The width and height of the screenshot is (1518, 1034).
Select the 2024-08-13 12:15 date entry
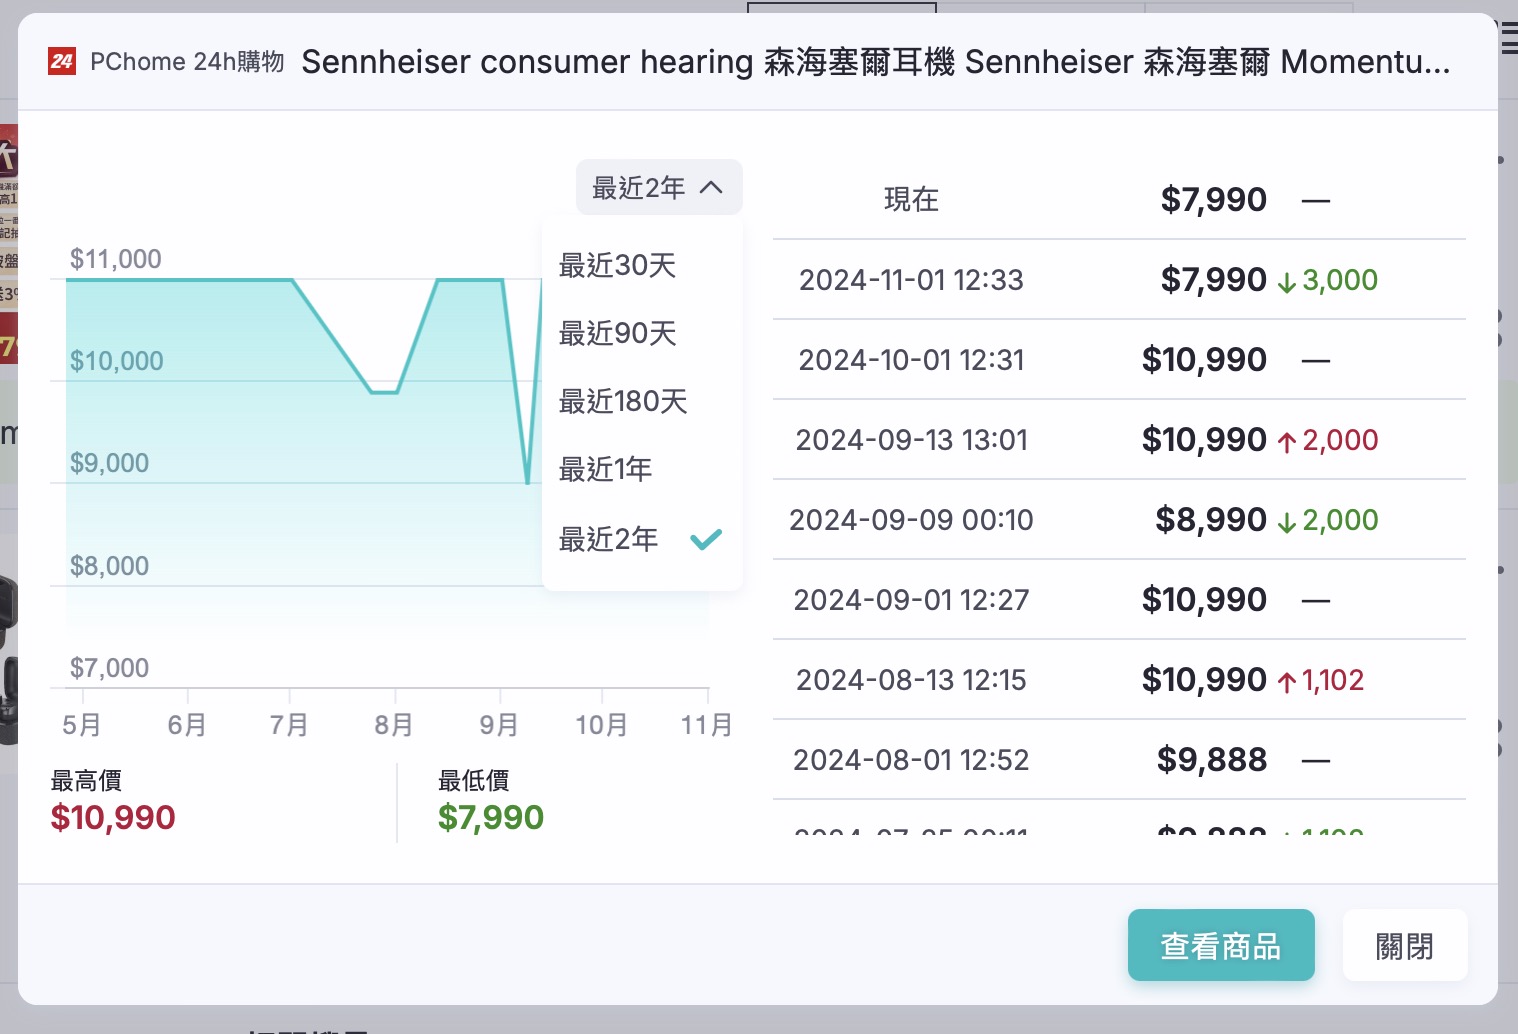[911, 680]
